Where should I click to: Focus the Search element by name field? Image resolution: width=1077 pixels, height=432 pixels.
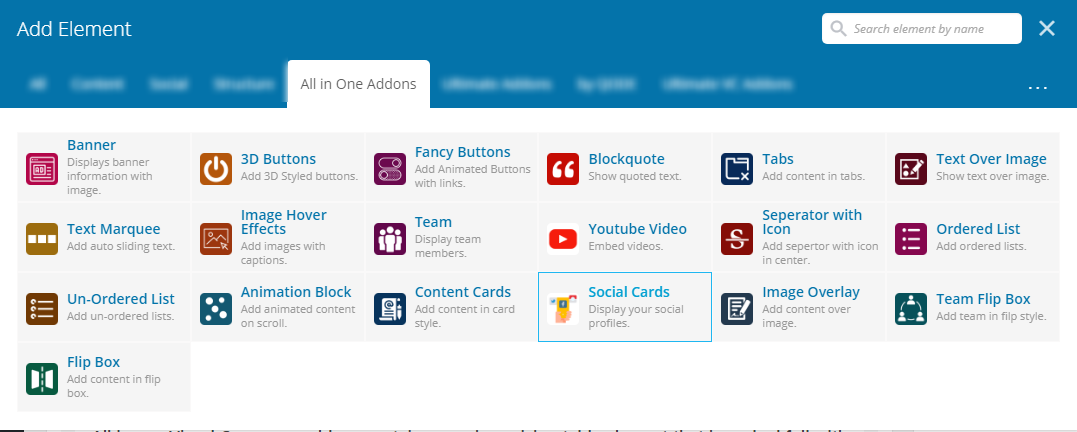922,29
